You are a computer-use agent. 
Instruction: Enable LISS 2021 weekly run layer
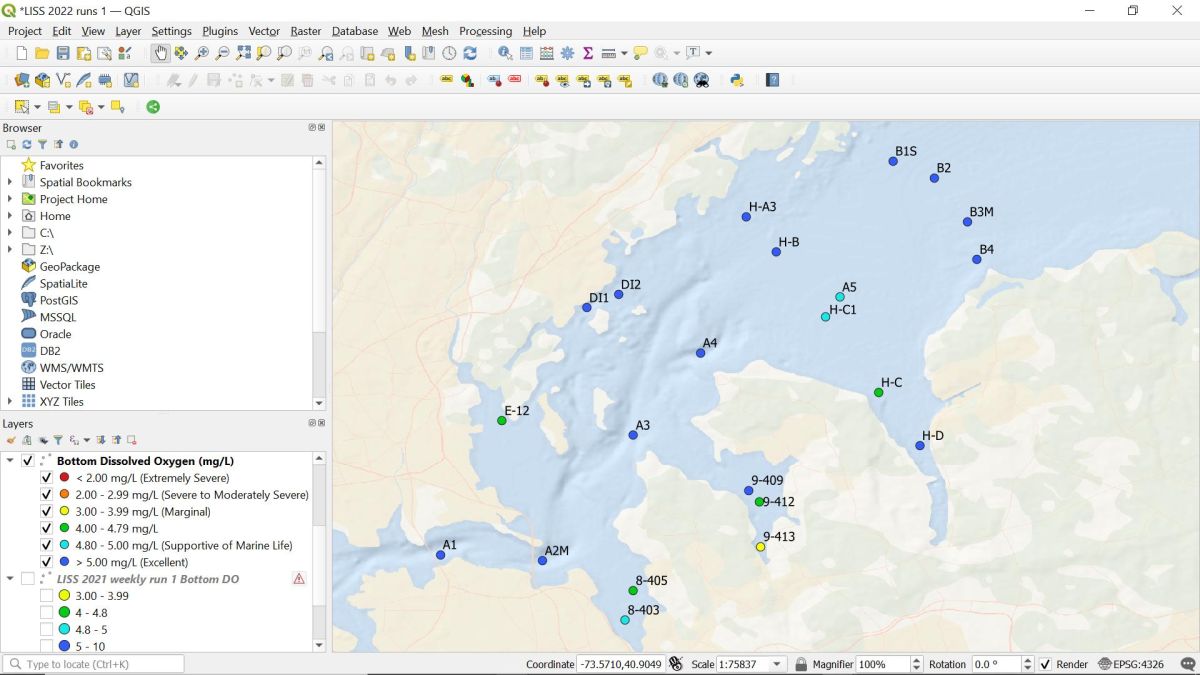pos(28,579)
